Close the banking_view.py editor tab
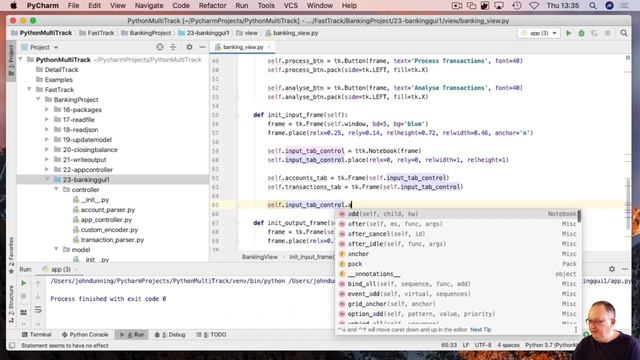Image resolution: width=640 pixels, height=360 pixels. pyautogui.click(x=269, y=47)
